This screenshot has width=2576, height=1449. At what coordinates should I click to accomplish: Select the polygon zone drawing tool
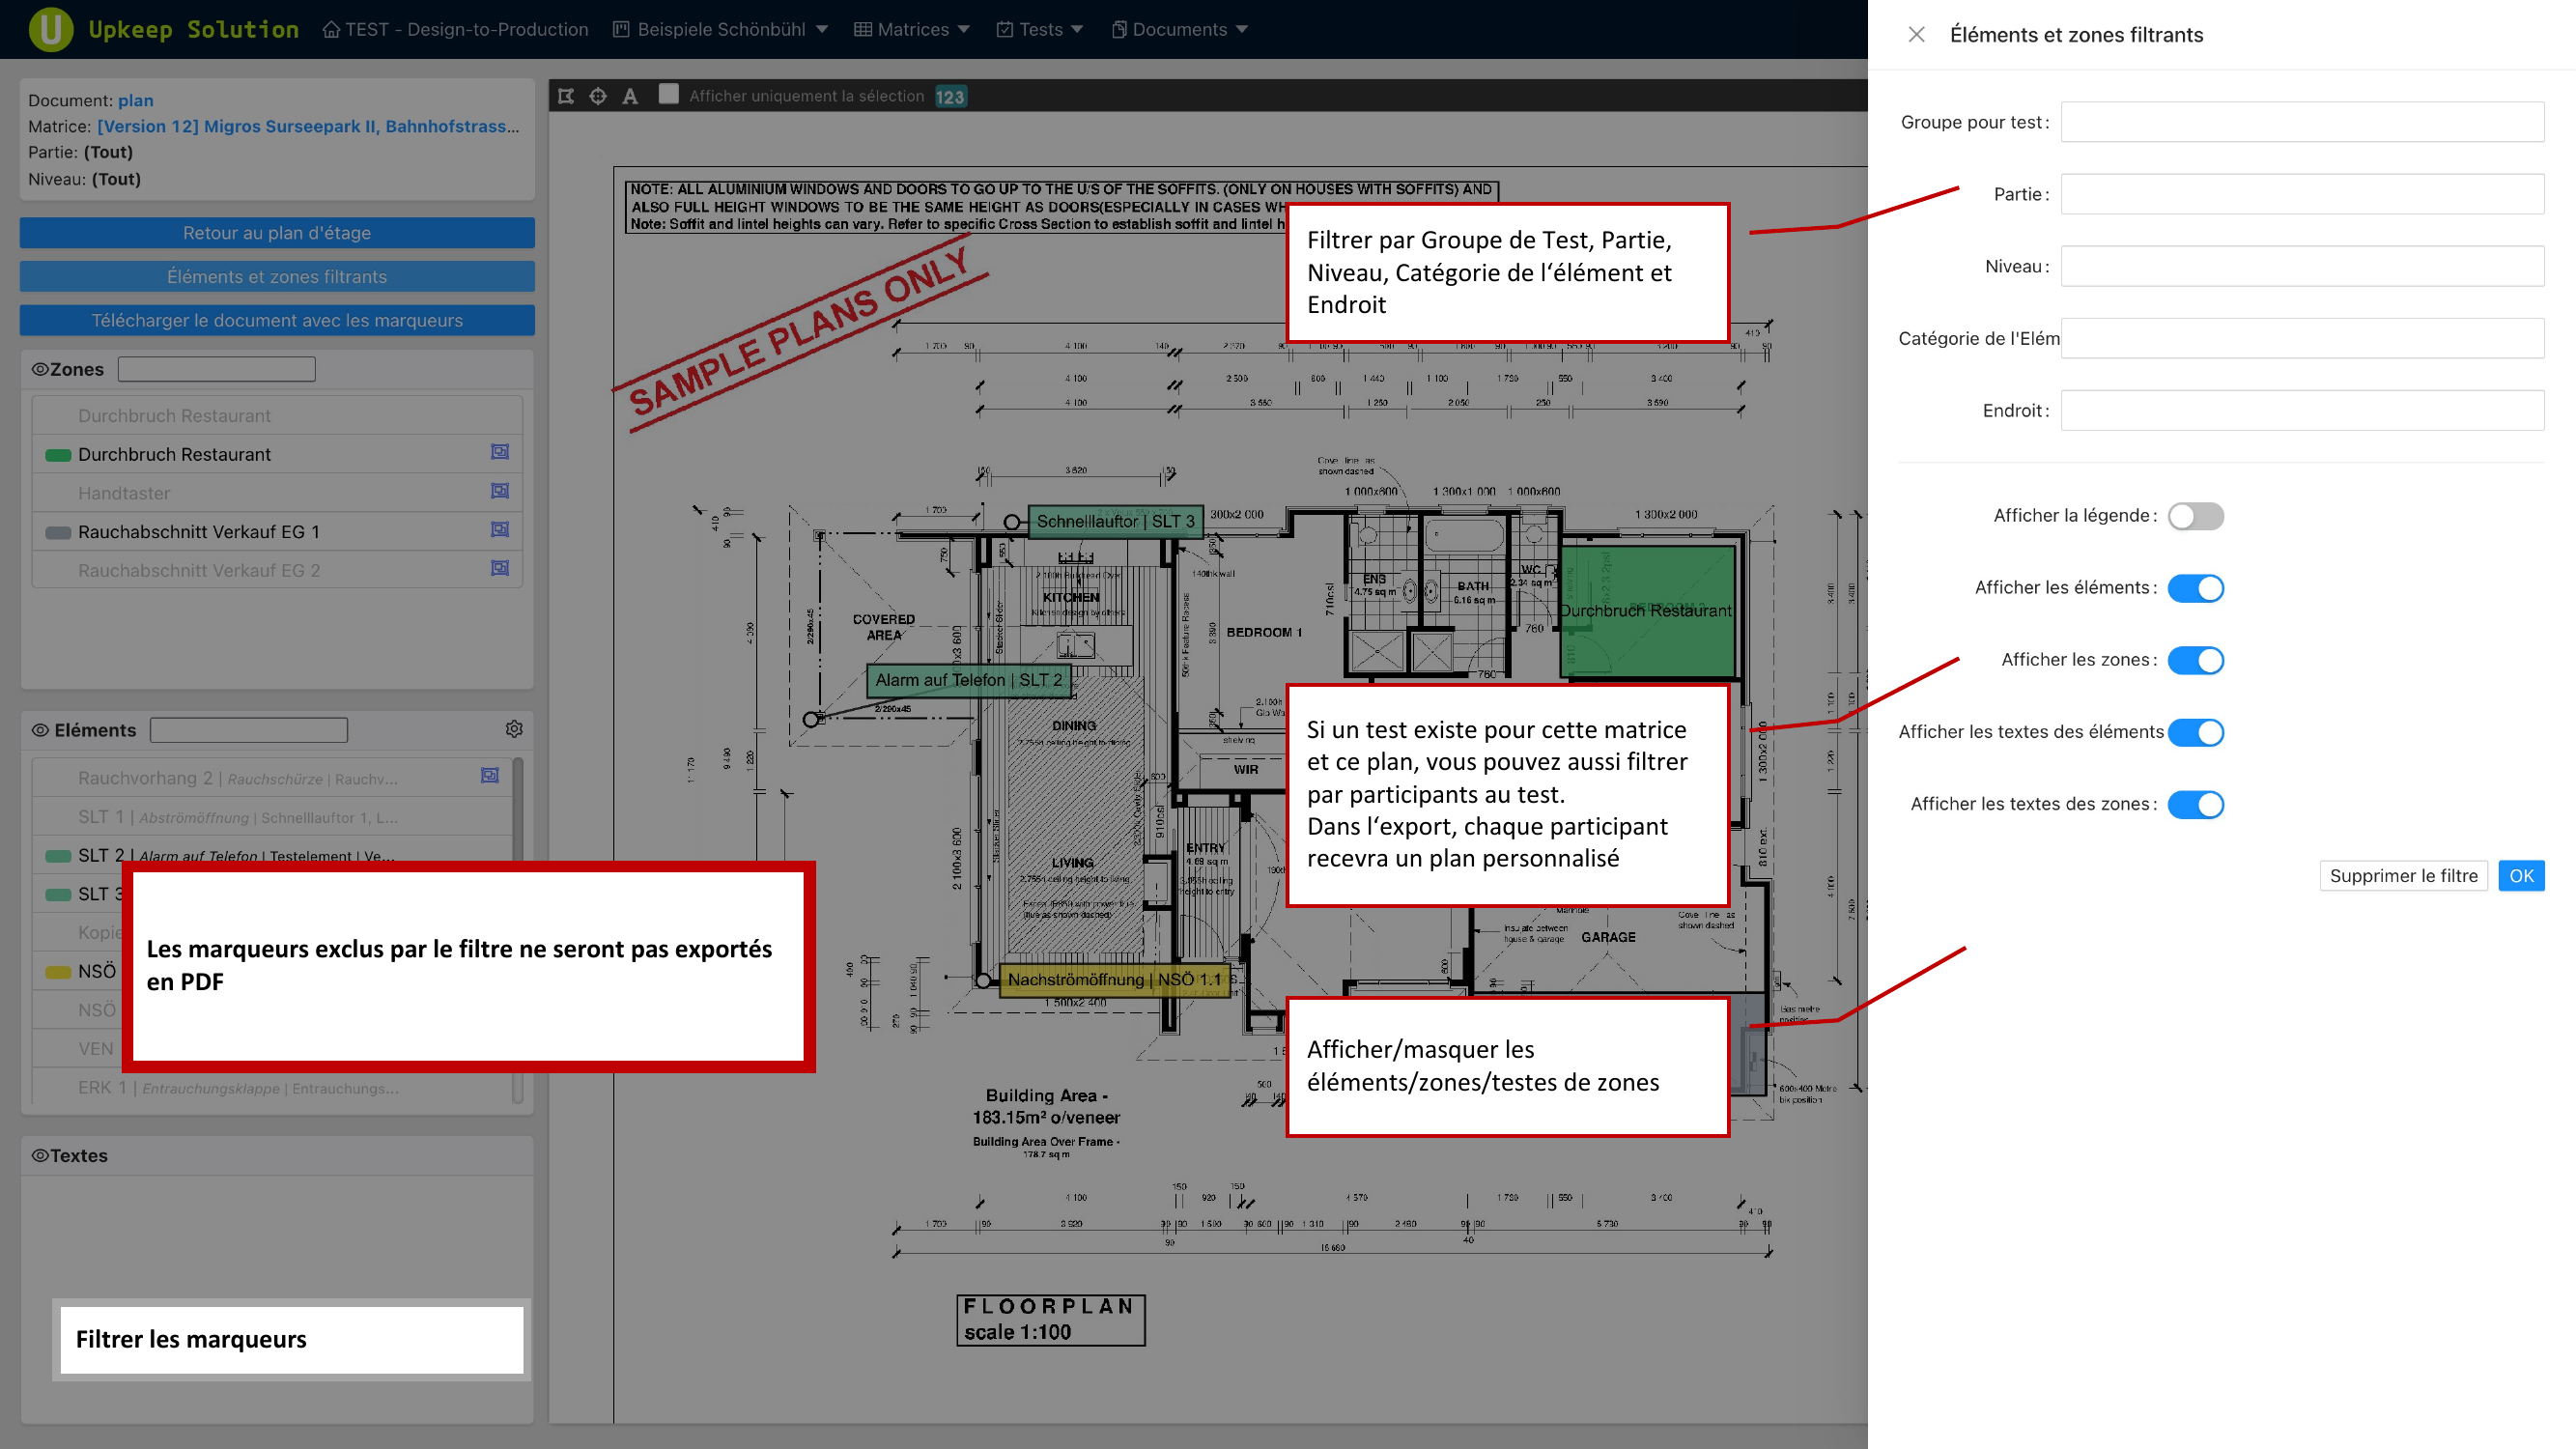pos(566,96)
